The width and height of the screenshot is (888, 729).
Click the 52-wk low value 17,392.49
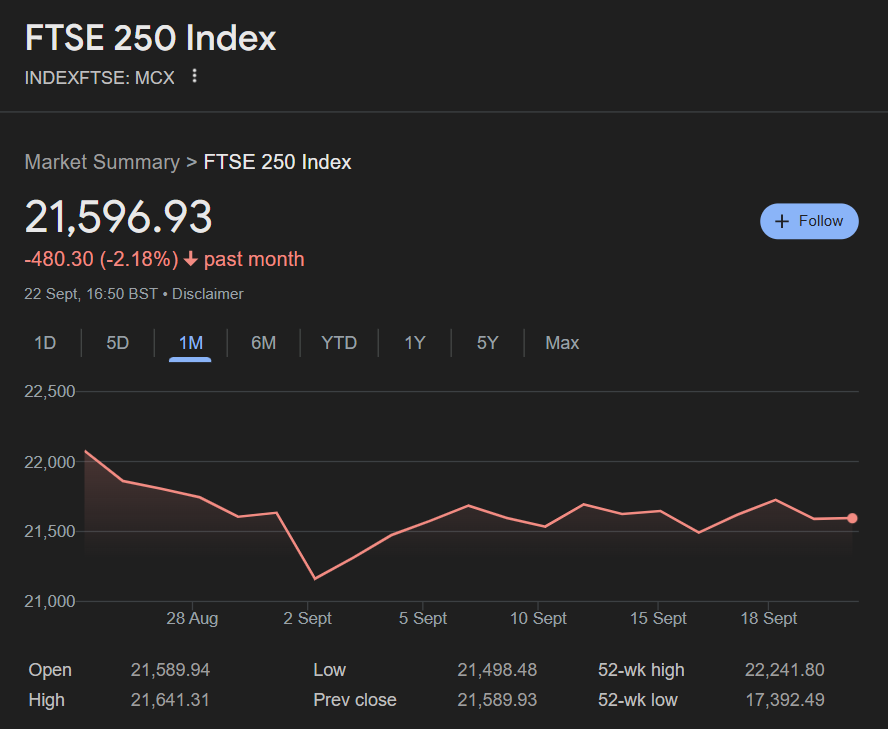click(x=784, y=700)
